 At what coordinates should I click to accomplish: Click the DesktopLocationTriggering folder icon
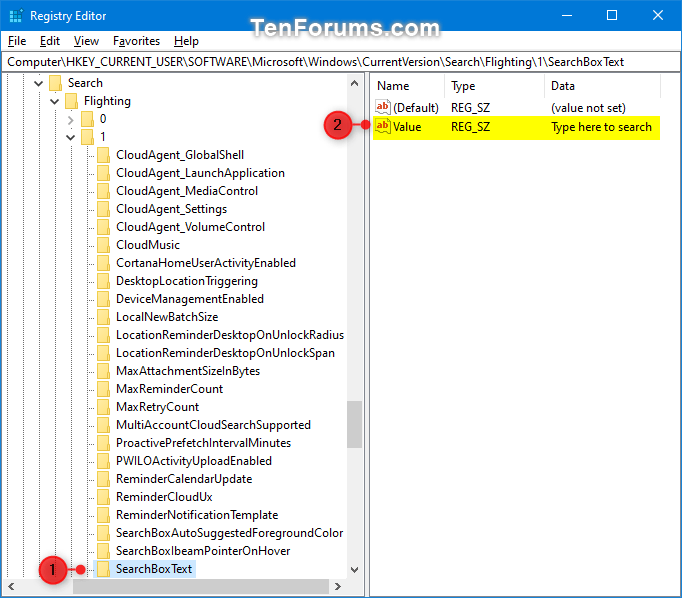pyautogui.click(x=104, y=281)
